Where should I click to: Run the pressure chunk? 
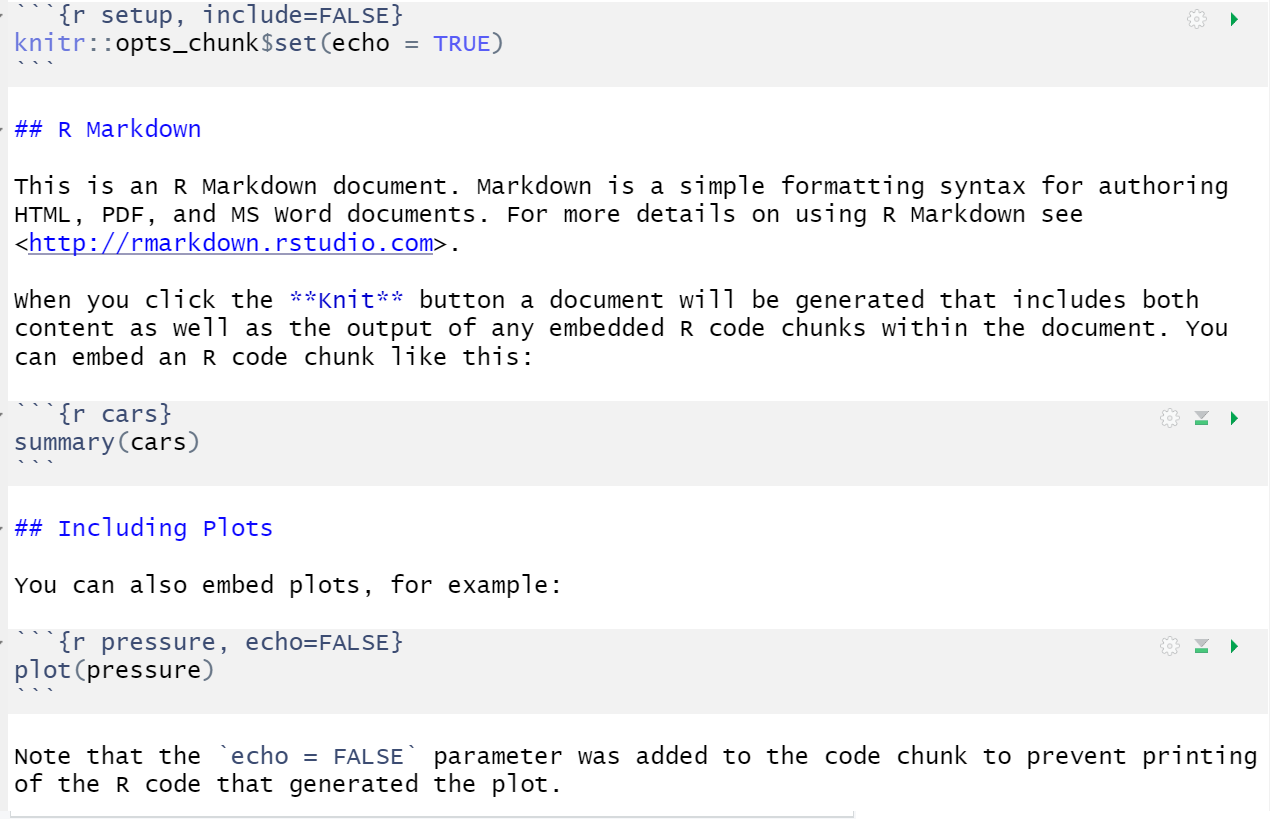point(1234,646)
